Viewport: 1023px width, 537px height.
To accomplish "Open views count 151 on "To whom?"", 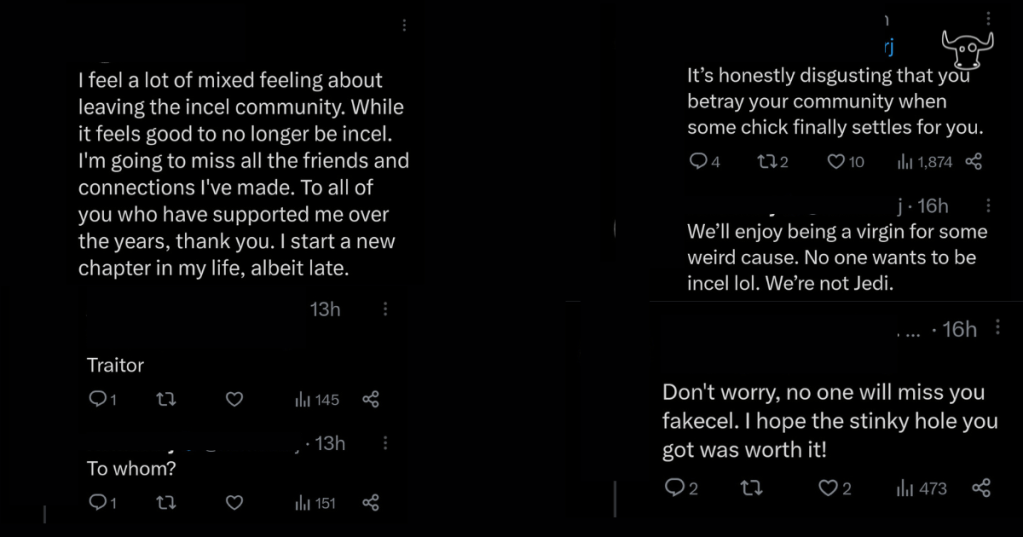I will tap(316, 503).
